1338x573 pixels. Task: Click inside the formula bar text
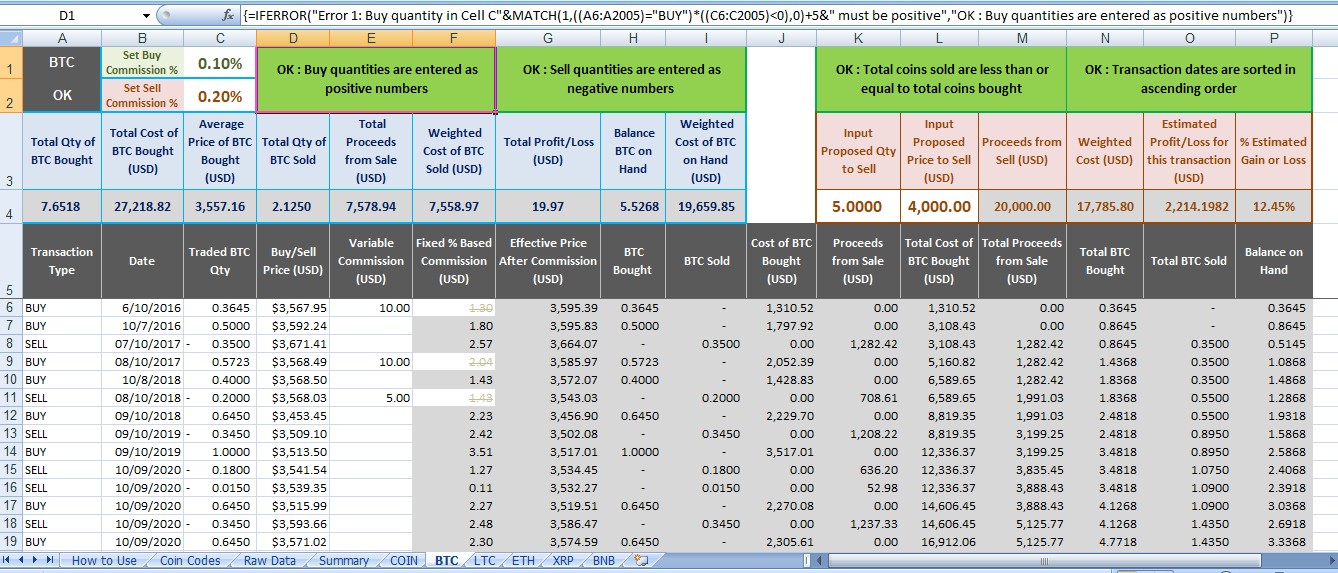767,16
